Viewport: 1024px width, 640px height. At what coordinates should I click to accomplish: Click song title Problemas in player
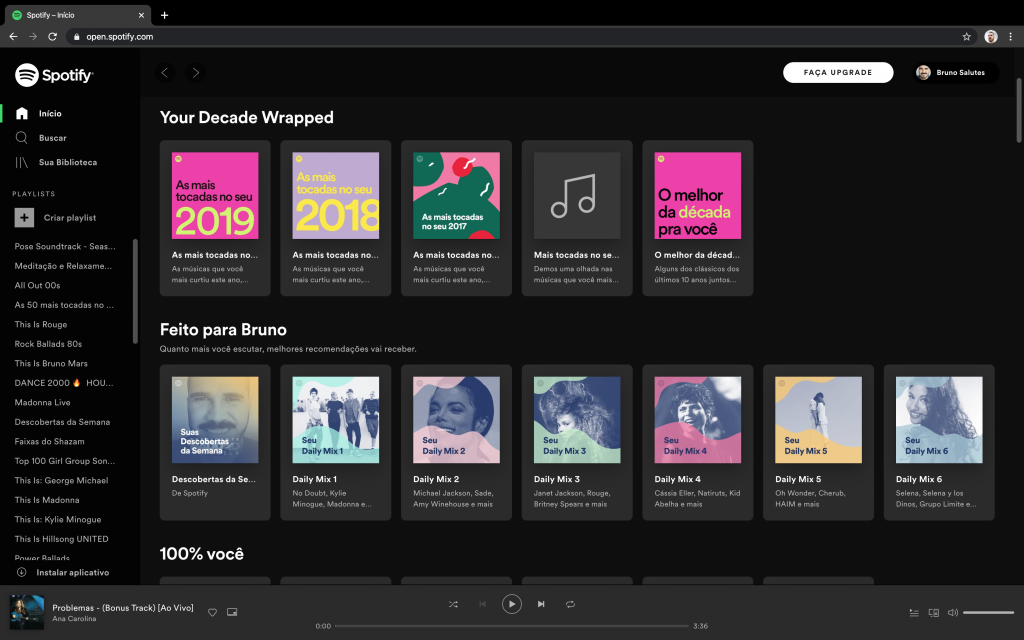tap(123, 607)
